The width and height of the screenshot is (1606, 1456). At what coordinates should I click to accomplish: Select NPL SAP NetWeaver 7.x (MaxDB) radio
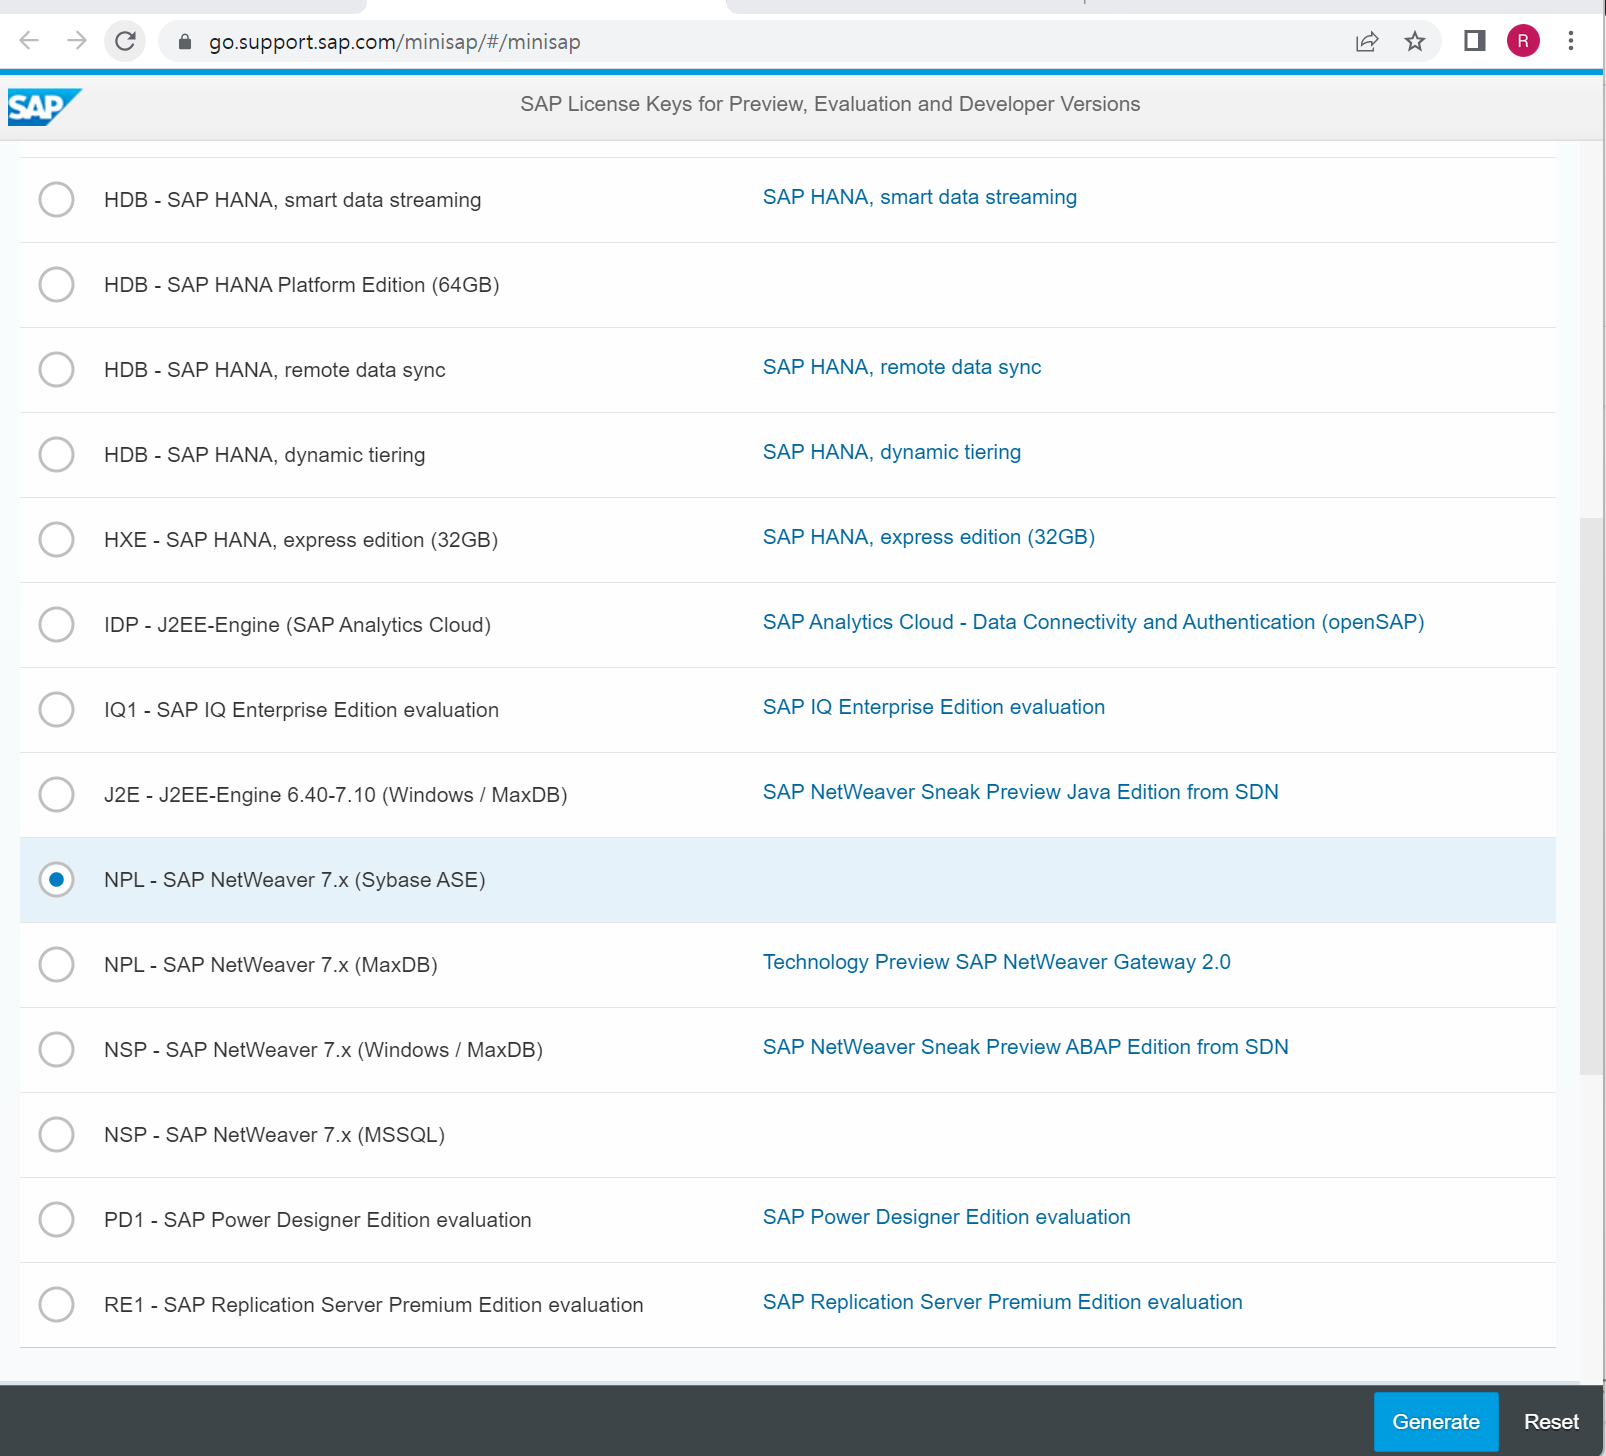[x=56, y=964]
